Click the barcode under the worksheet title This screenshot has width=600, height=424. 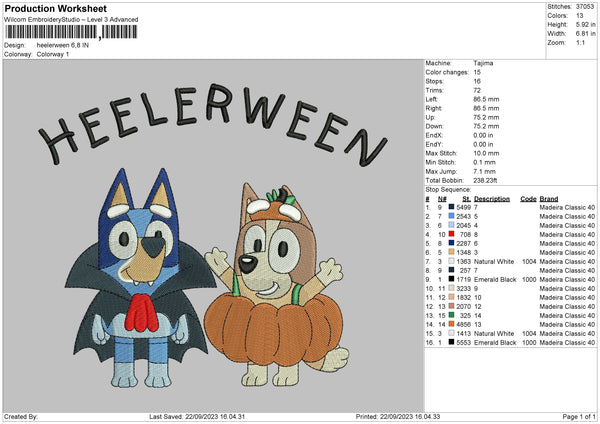point(71,32)
